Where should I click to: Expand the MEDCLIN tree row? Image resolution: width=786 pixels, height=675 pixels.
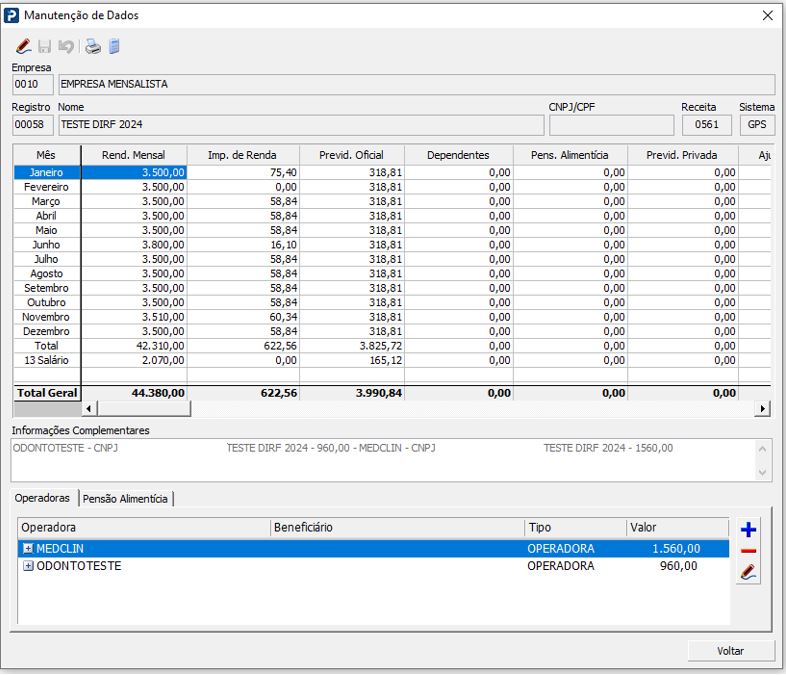(28, 549)
